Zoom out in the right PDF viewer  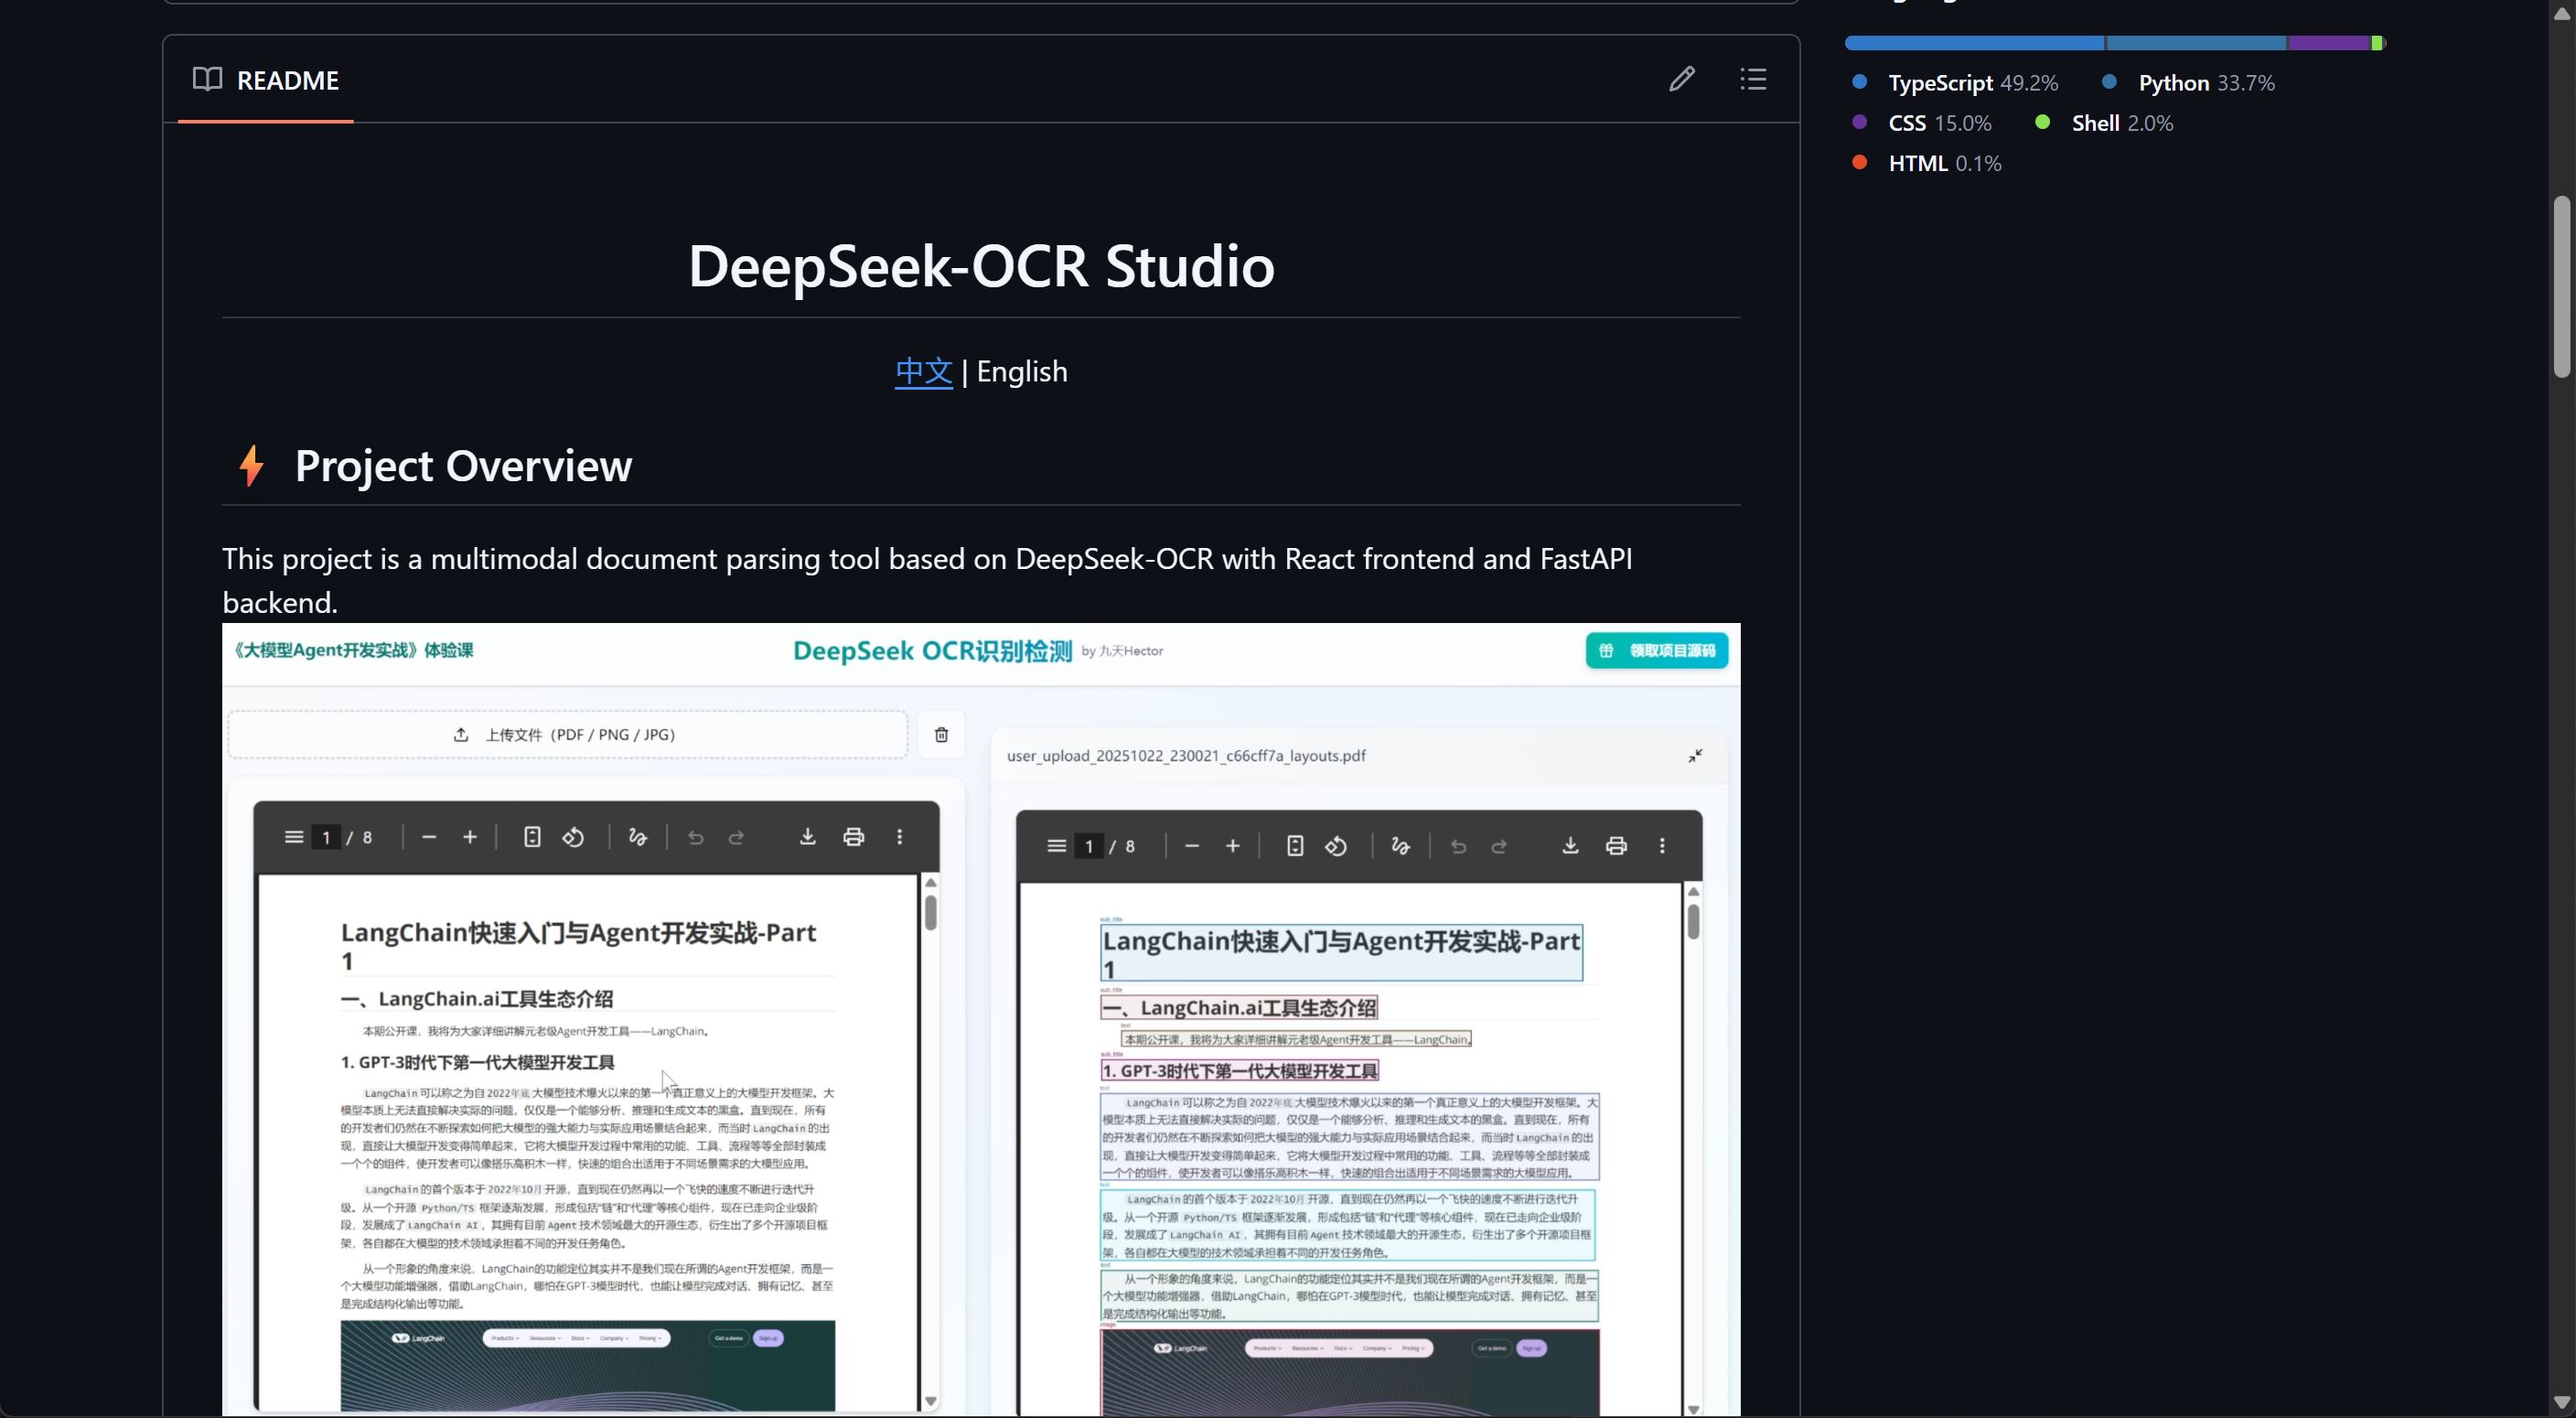[x=1192, y=846]
